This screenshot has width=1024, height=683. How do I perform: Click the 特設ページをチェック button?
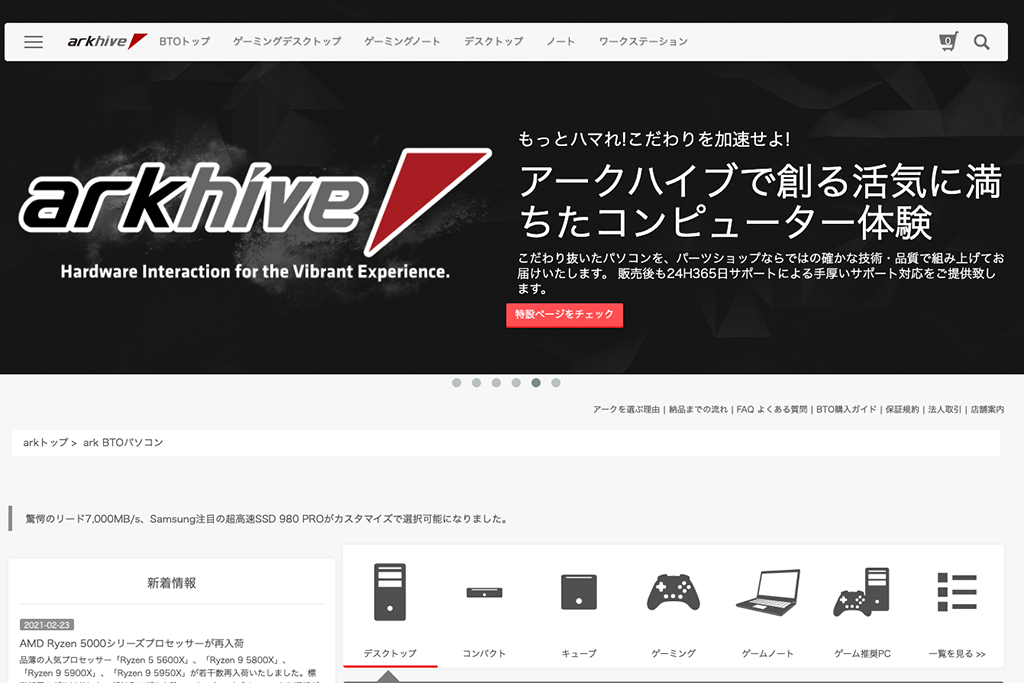[x=564, y=315]
